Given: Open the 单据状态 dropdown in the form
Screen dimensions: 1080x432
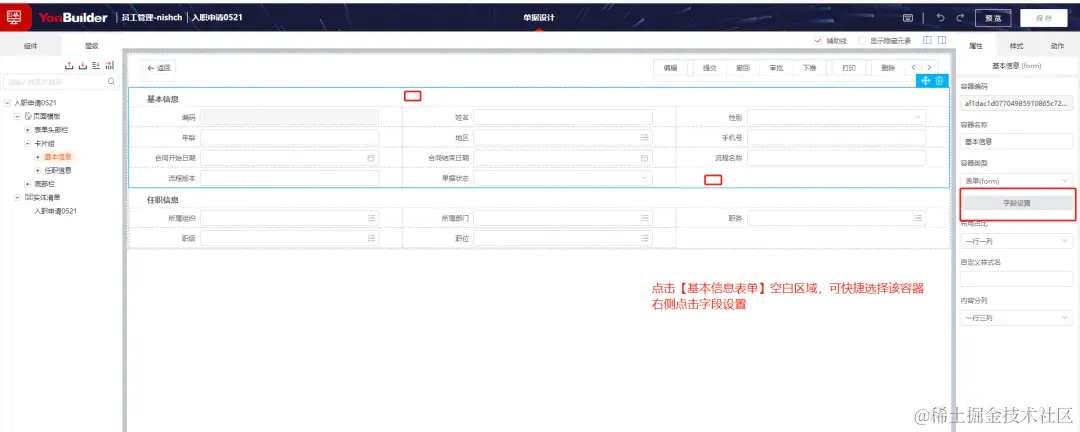Looking at the screenshot, I should coord(563,178).
